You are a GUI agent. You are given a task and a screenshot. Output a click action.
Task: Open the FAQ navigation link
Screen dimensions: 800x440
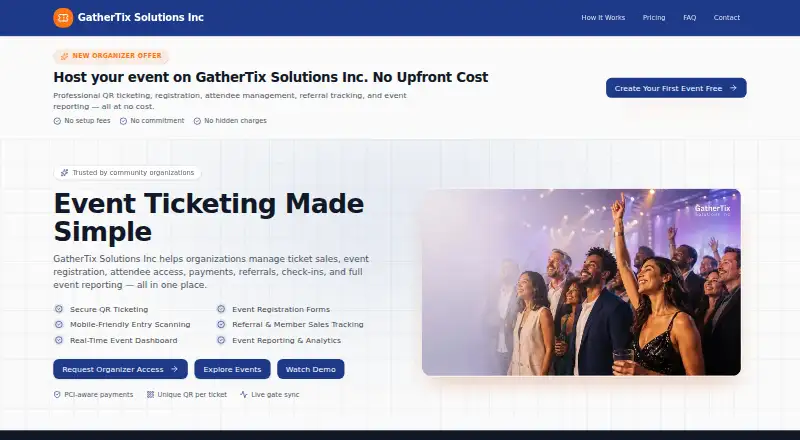coord(689,17)
